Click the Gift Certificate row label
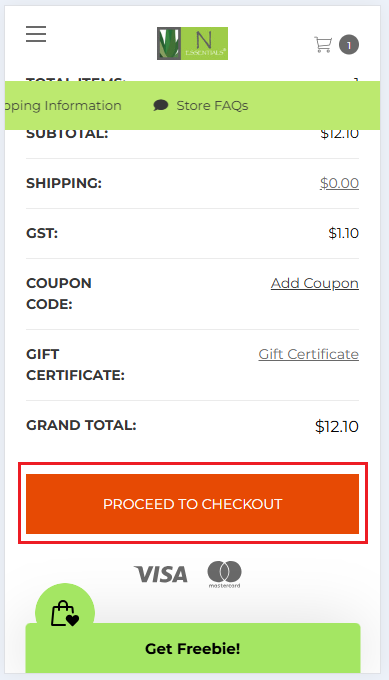The height and width of the screenshot is (680, 389). 75,365
